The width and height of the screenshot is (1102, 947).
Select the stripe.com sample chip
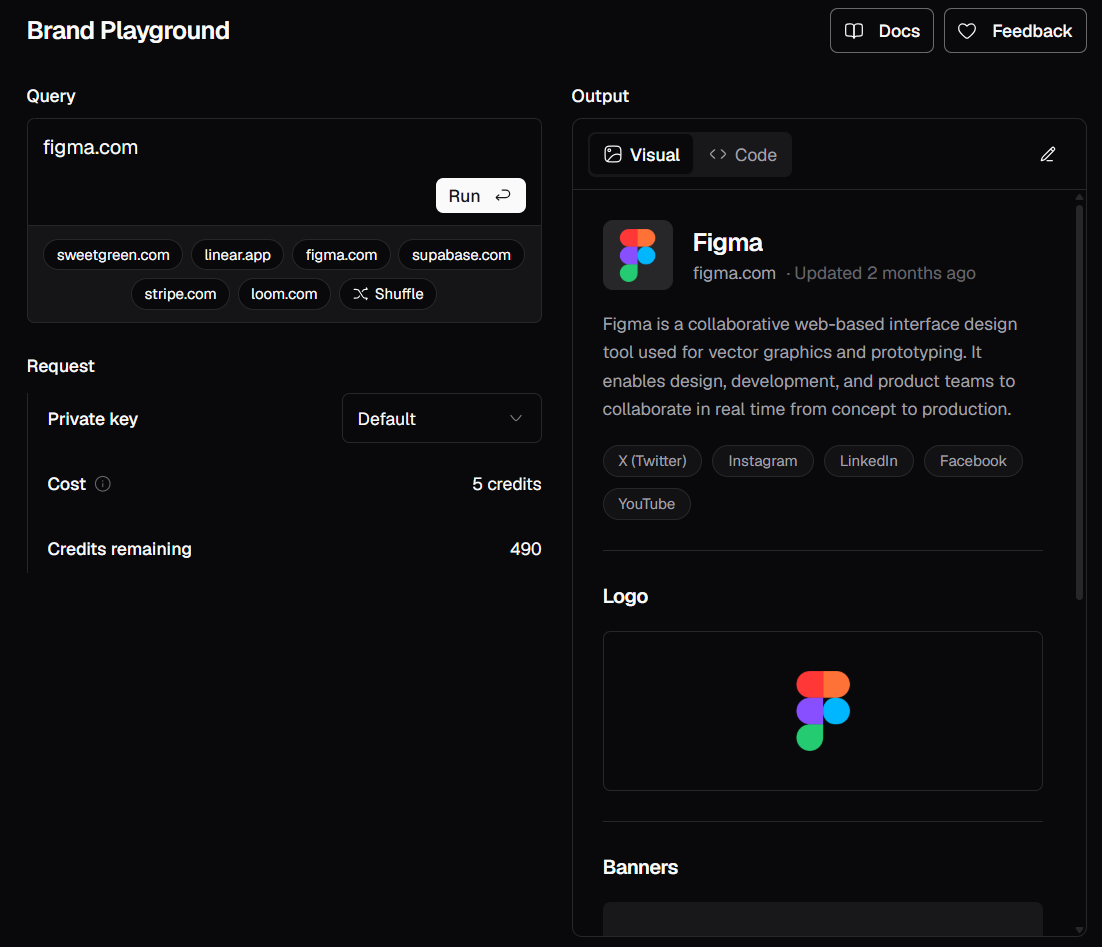point(181,294)
